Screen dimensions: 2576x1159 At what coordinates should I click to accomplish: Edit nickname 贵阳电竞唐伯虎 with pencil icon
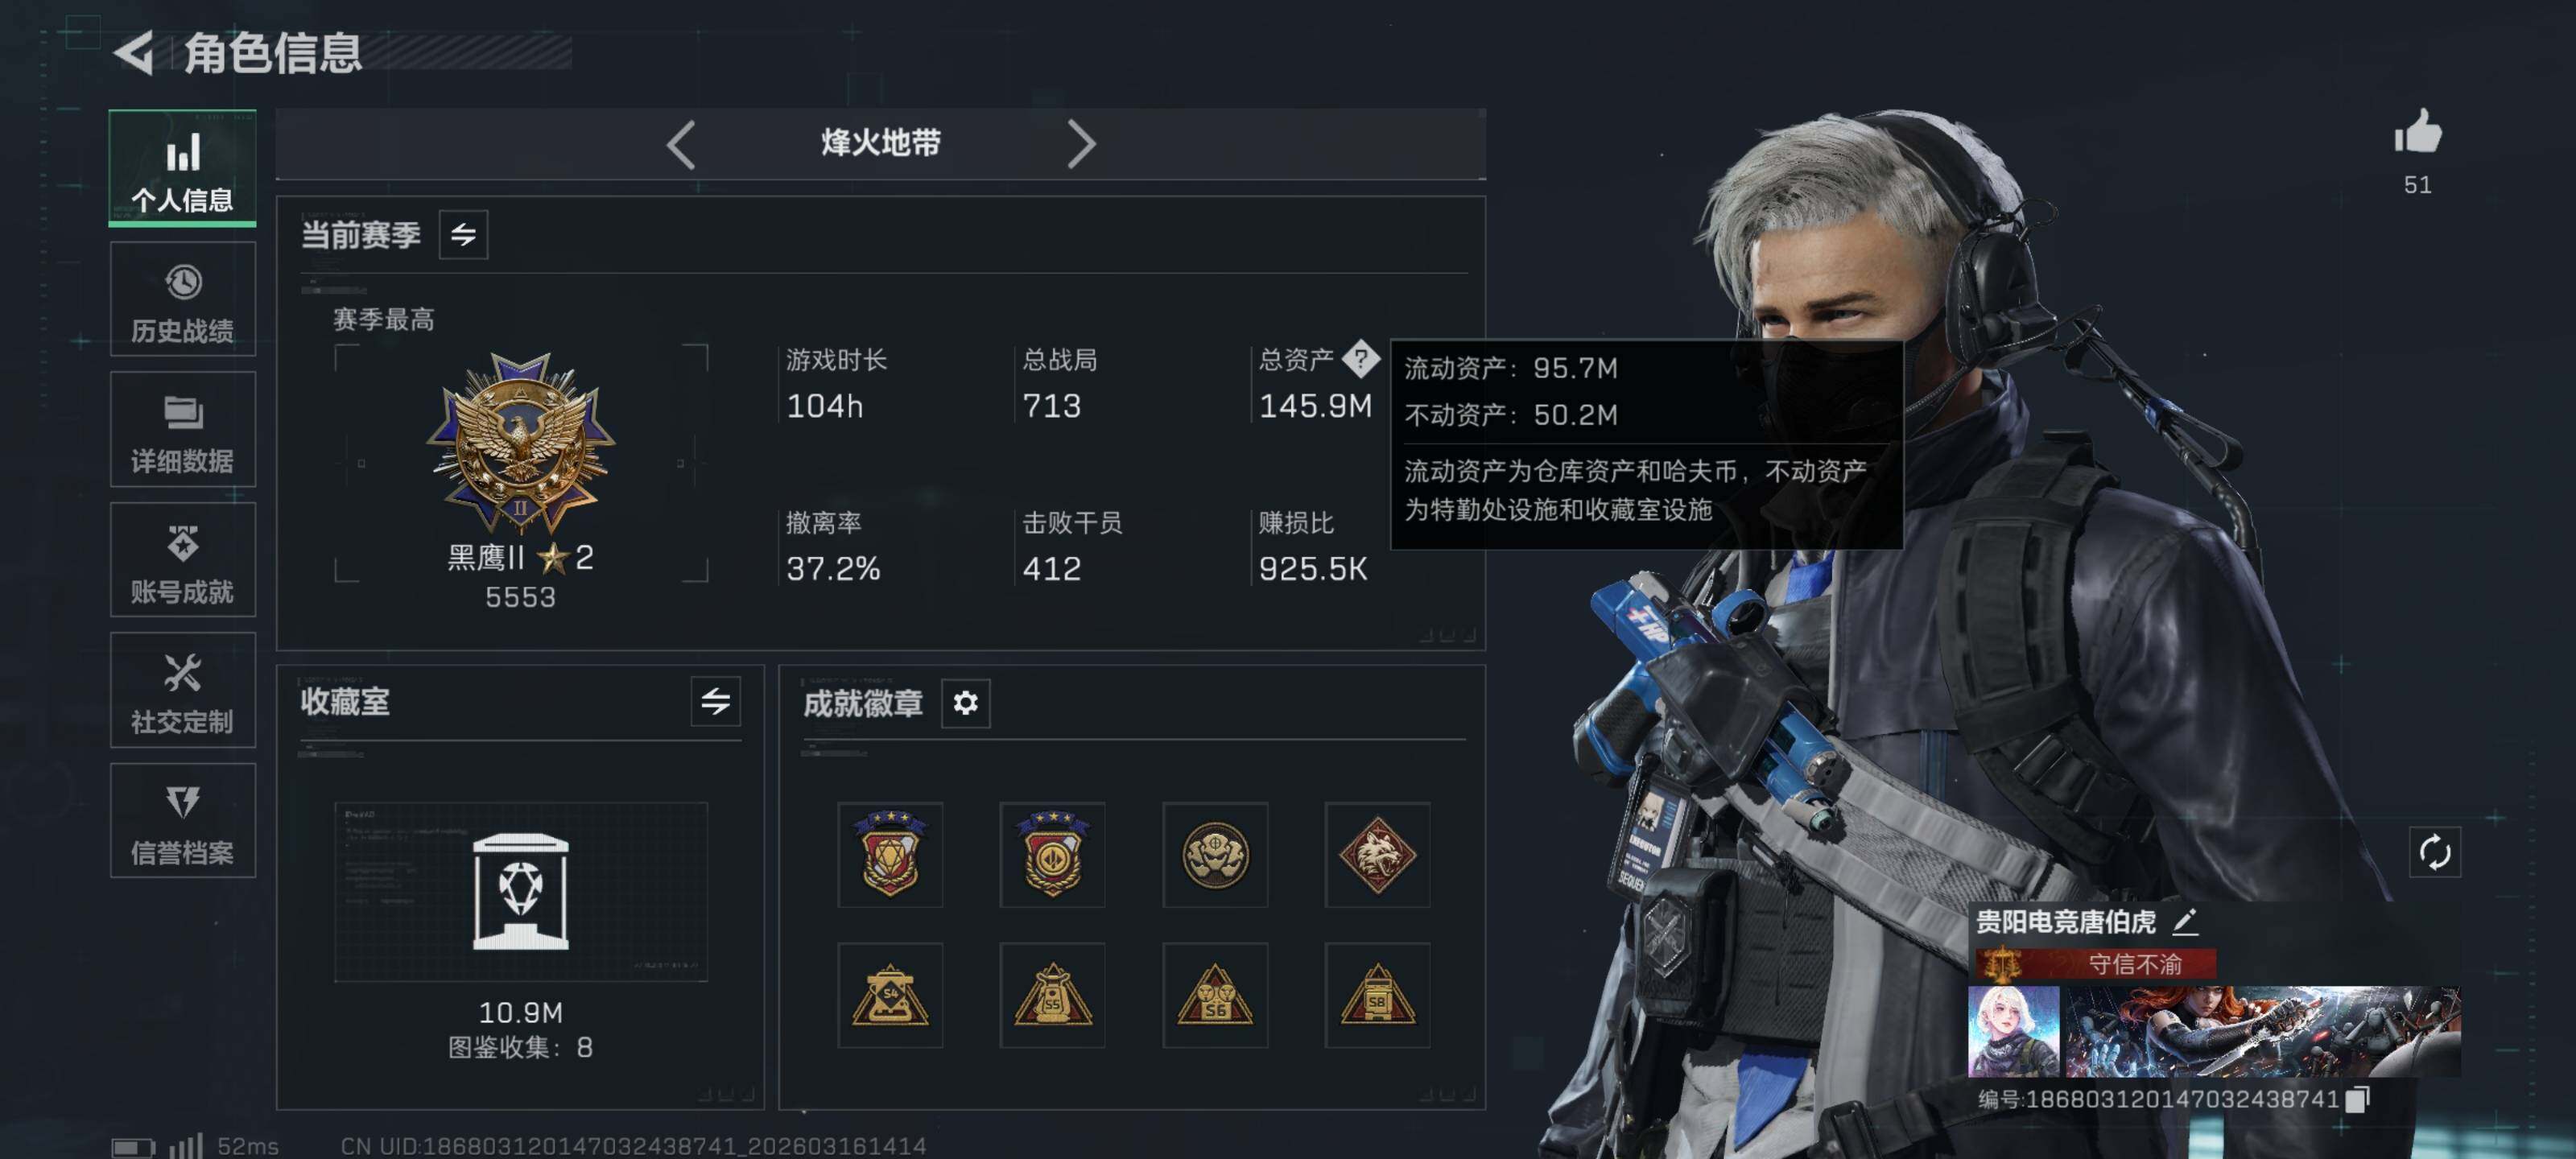[x=2185, y=921]
